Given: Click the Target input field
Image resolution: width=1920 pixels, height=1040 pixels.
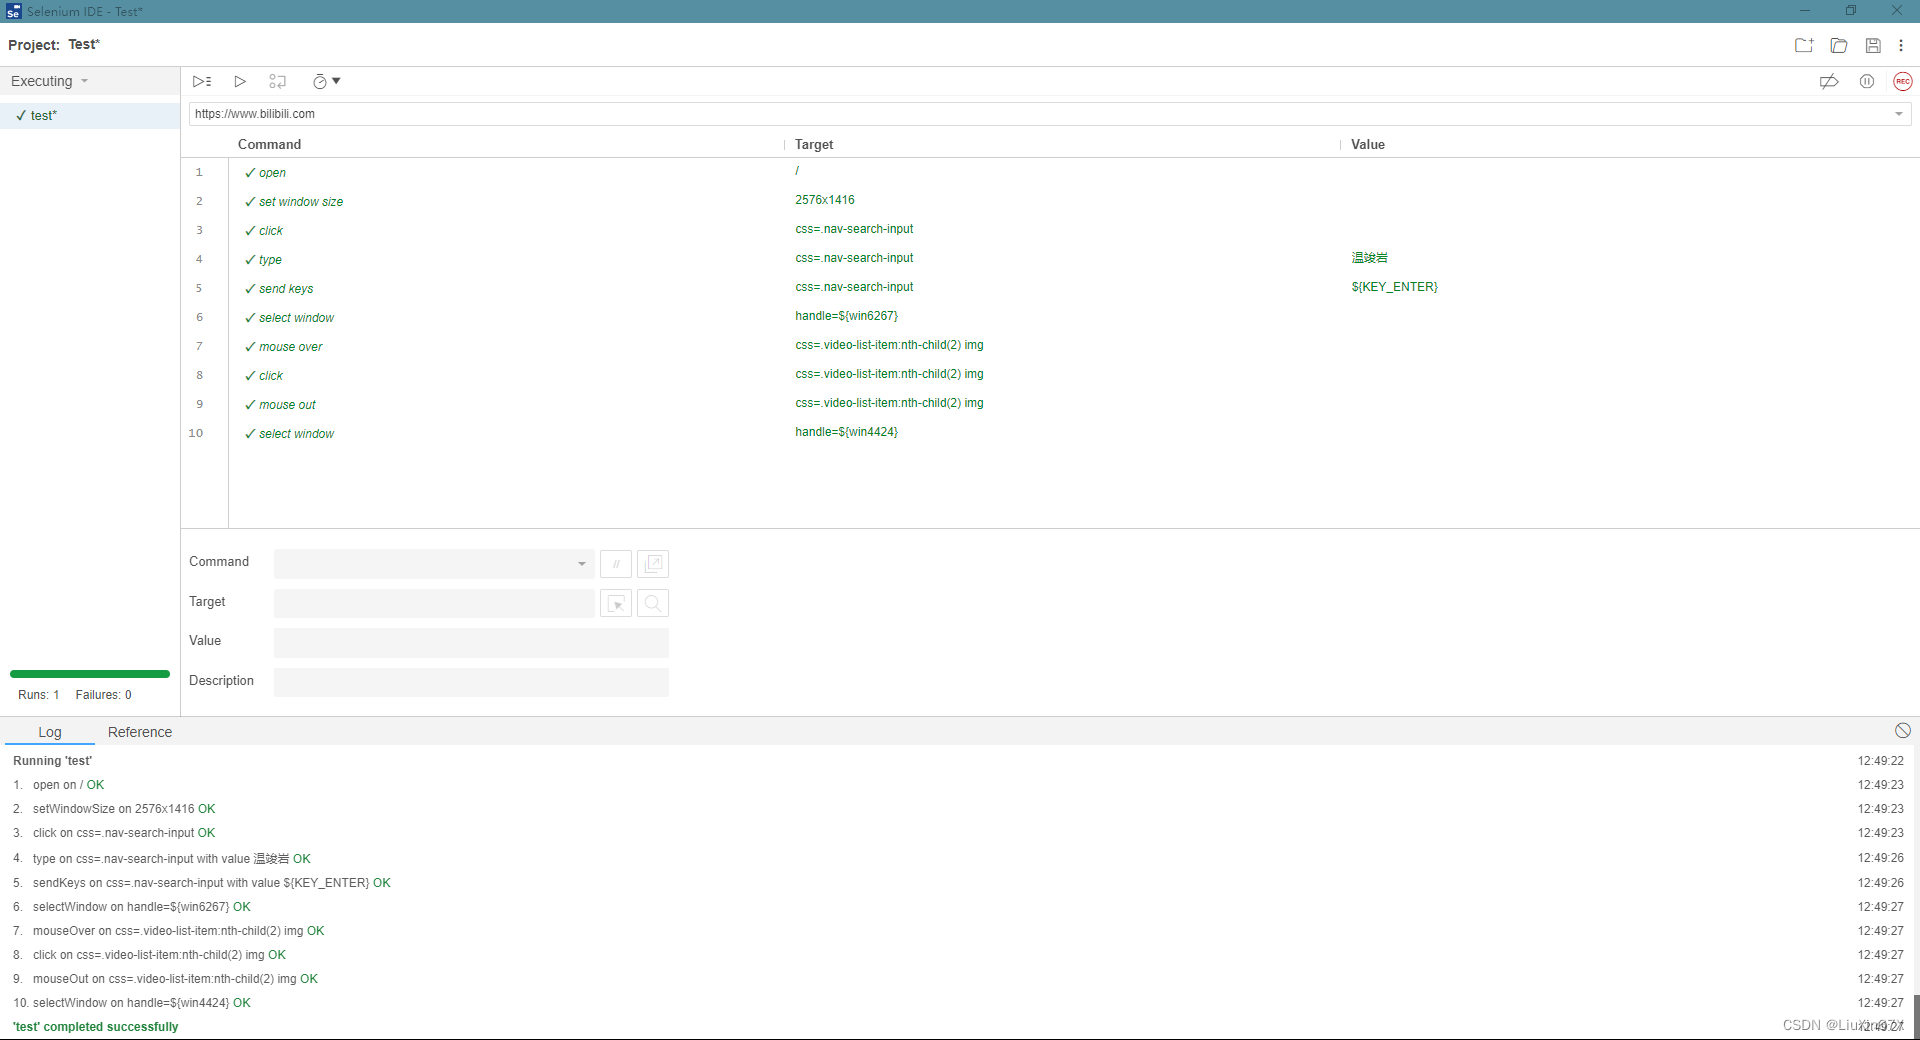Looking at the screenshot, I should (x=434, y=603).
